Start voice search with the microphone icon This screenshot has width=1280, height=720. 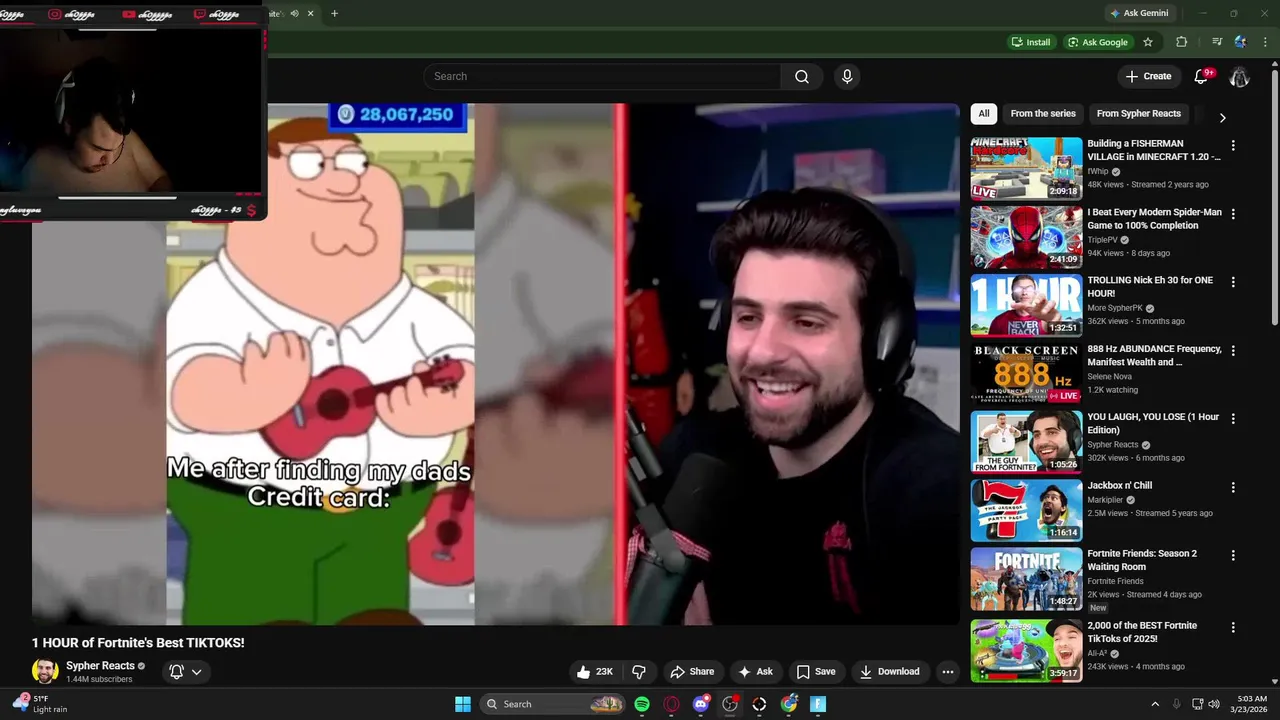[847, 77]
